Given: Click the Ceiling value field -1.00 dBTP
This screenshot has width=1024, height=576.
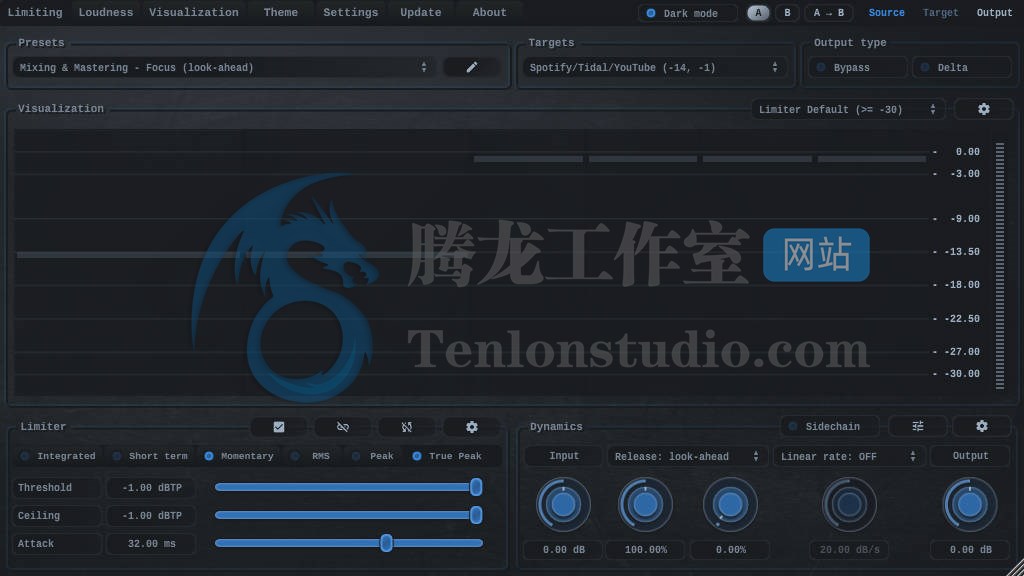Looking at the screenshot, I should (152, 516).
